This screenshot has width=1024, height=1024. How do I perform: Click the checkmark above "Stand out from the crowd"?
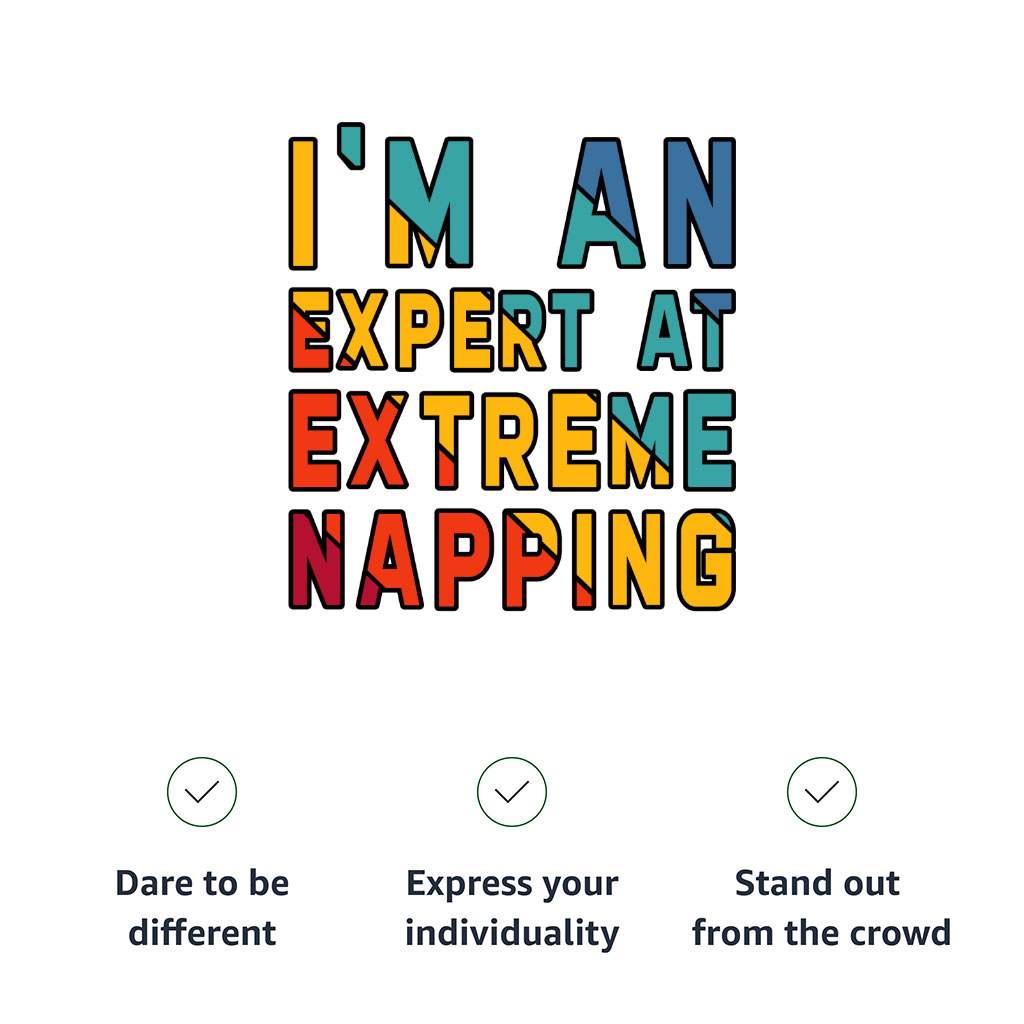tap(822, 792)
